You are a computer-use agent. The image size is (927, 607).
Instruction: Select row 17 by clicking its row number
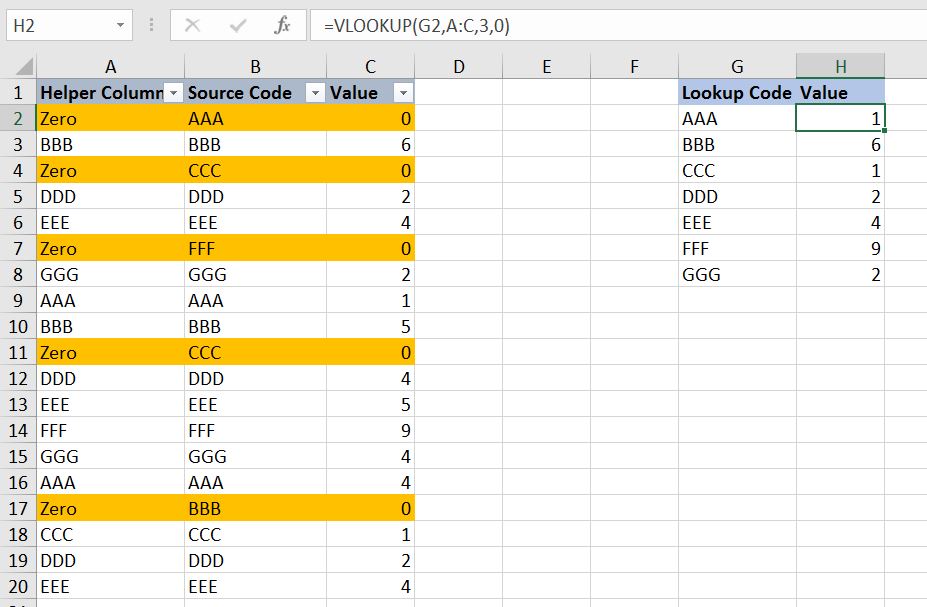(x=18, y=509)
